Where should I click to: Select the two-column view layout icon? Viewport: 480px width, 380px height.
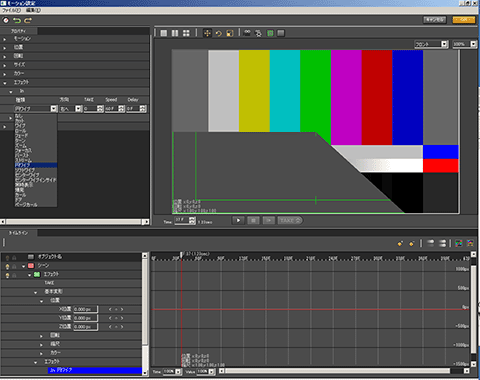coord(175,33)
